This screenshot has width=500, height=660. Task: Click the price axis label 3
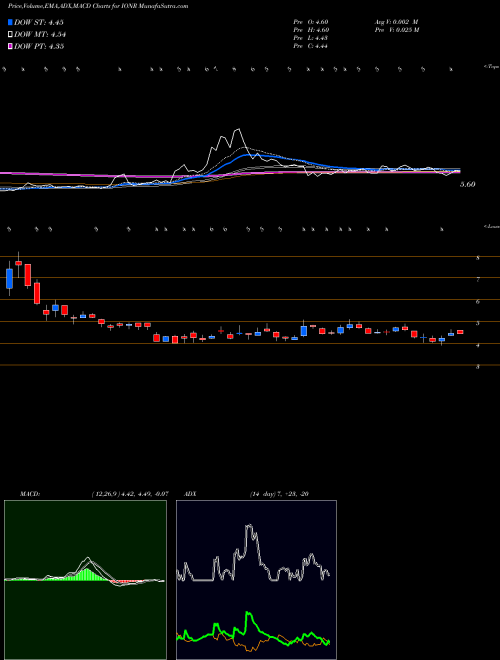coord(478,367)
